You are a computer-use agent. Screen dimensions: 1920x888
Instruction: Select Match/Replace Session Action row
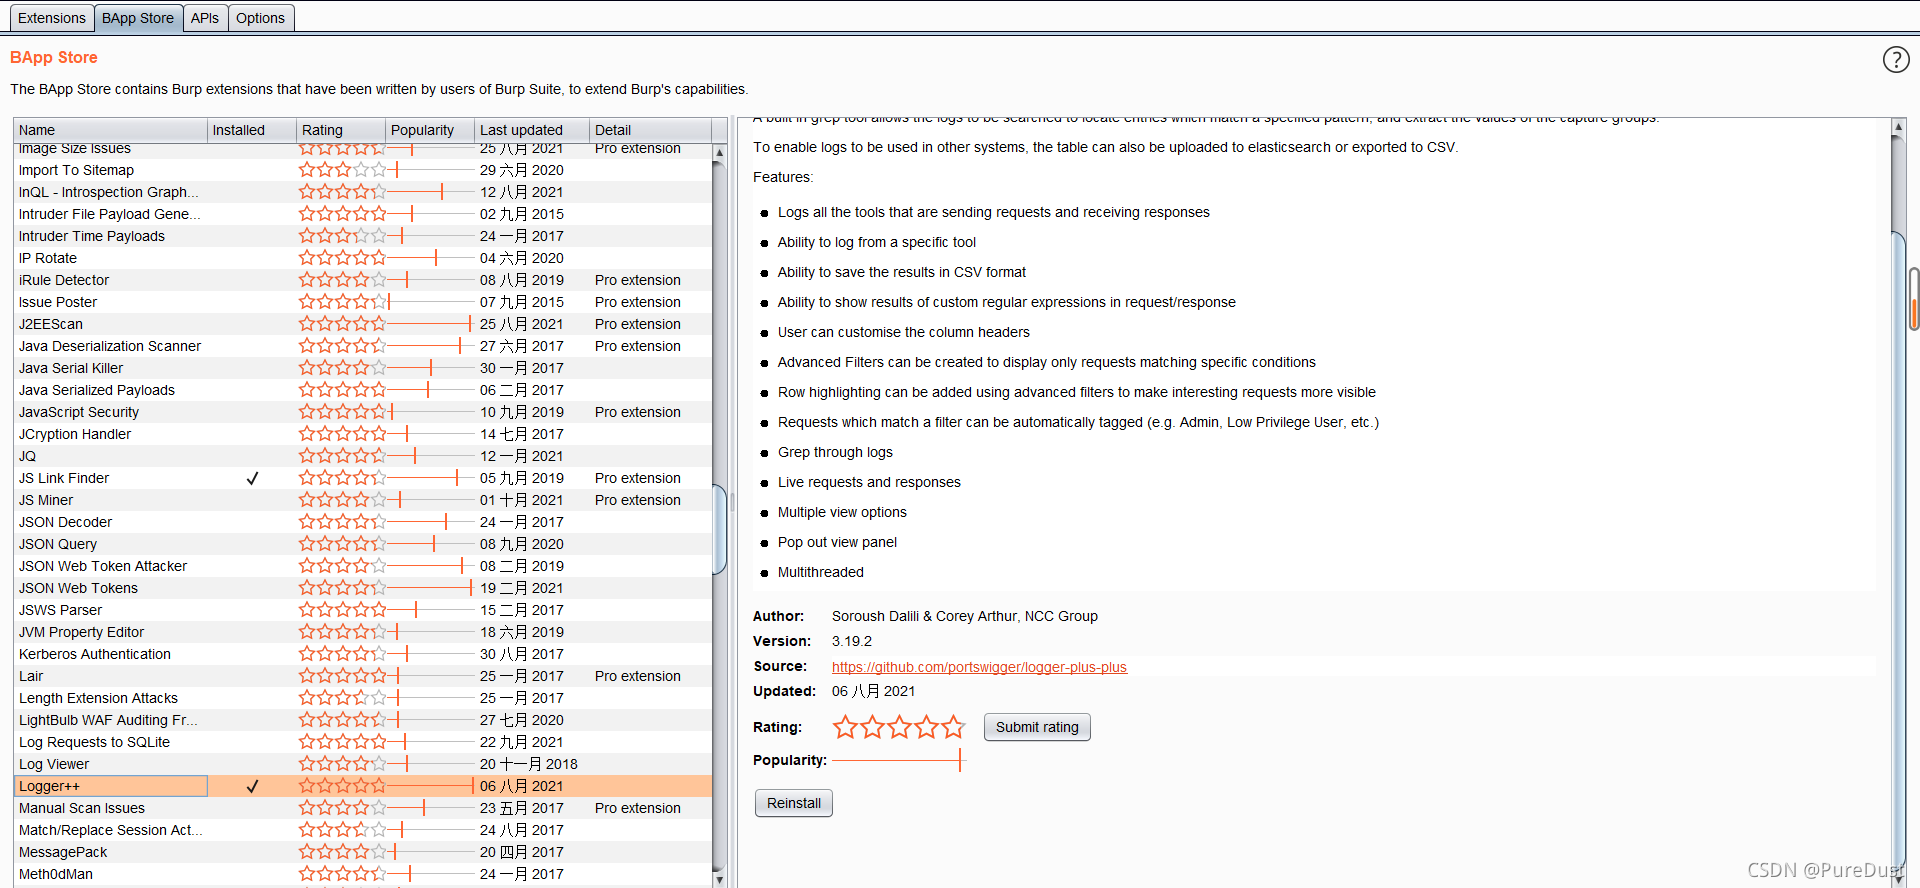pos(364,830)
